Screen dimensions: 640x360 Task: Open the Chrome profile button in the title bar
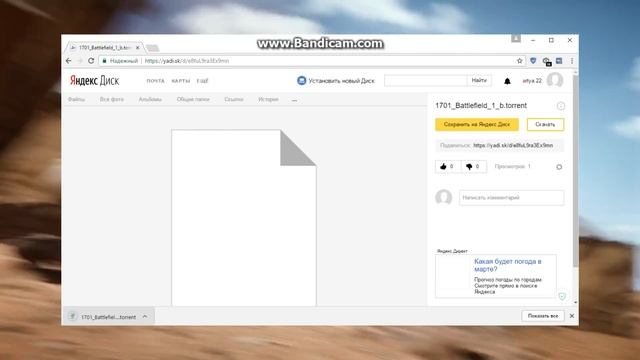[x=516, y=39]
